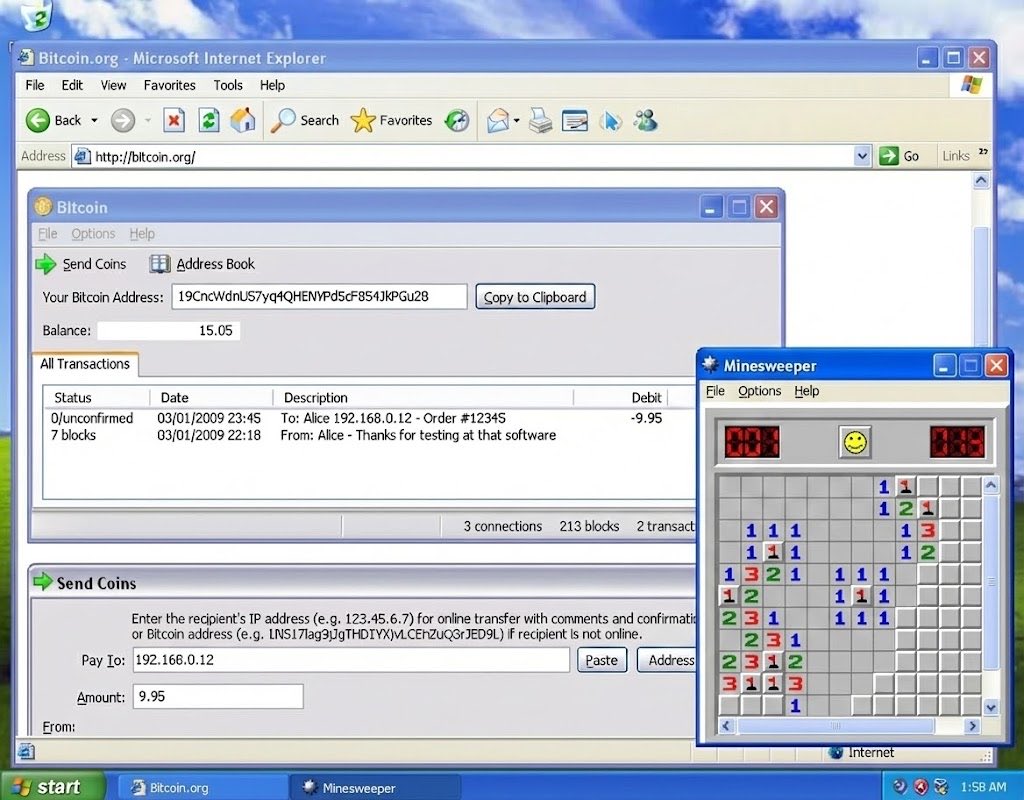Viewport: 1024px width, 800px height.
Task: Open the IE History icon
Action: [457, 121]
